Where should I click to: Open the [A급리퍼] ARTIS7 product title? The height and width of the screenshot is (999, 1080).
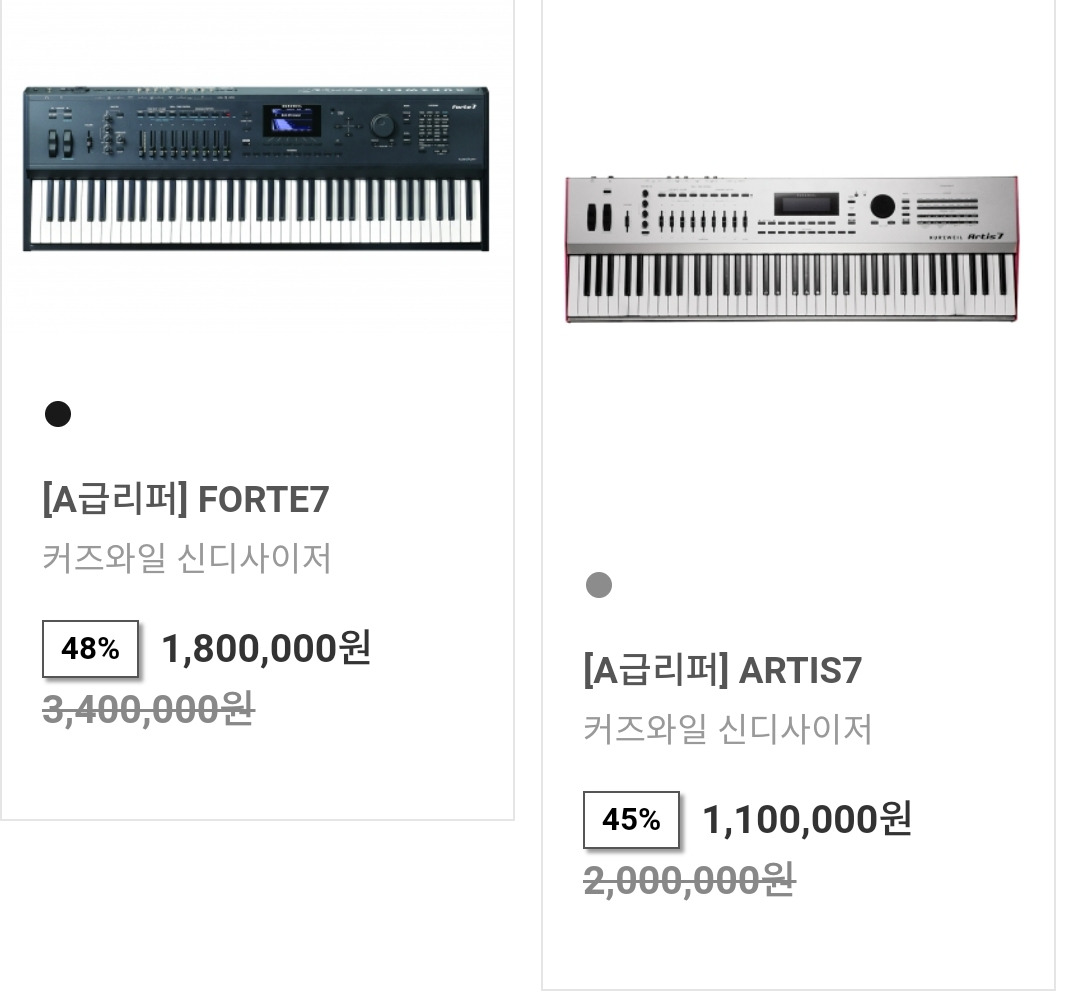click(x=723, y=670)
